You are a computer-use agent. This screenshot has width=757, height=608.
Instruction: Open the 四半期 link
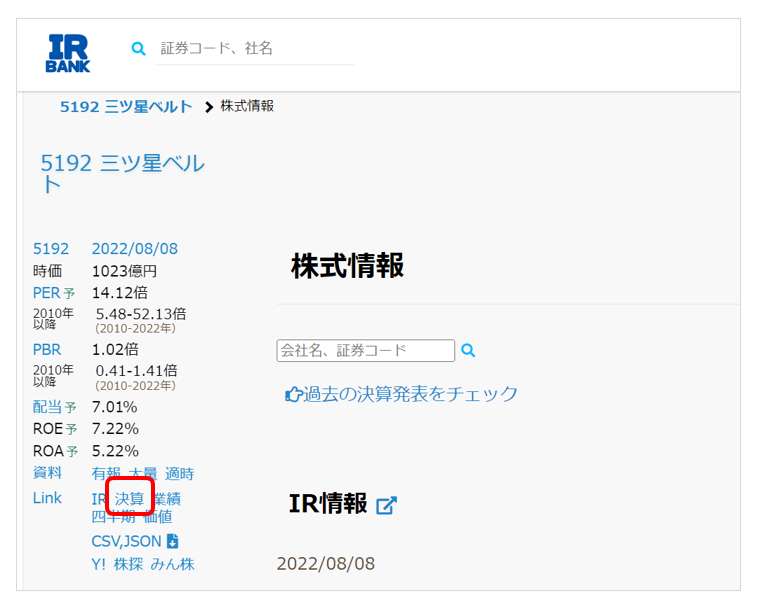113,517
